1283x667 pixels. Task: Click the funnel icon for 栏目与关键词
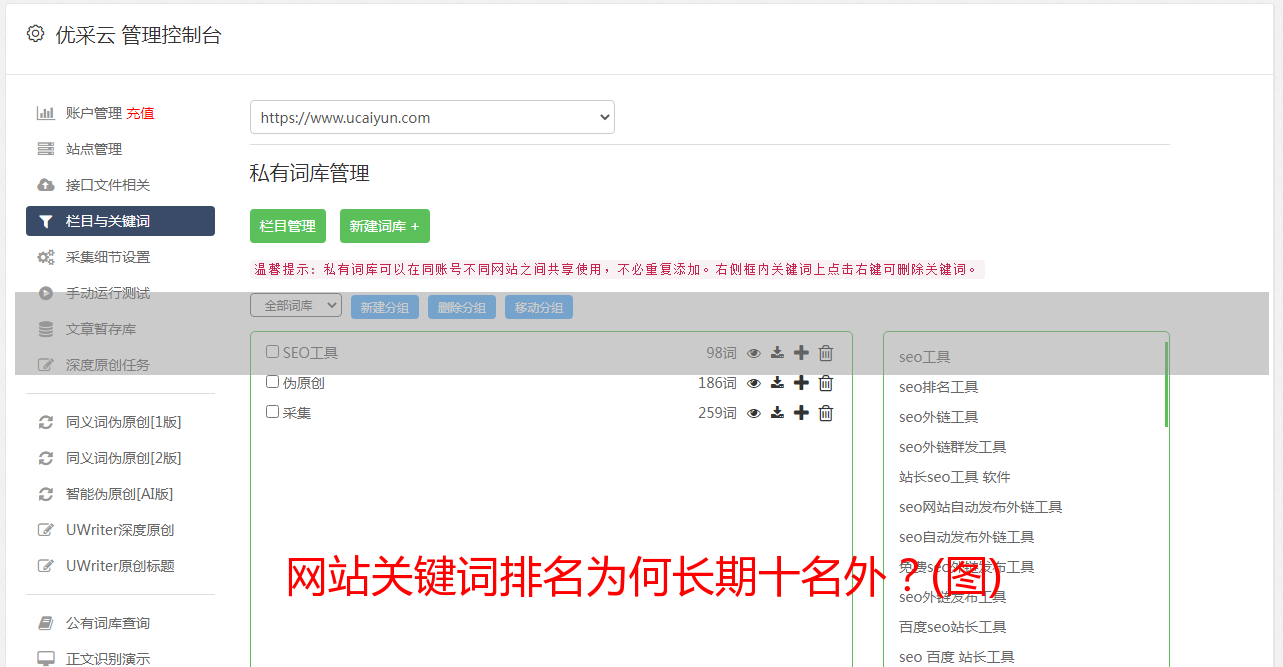46,221
